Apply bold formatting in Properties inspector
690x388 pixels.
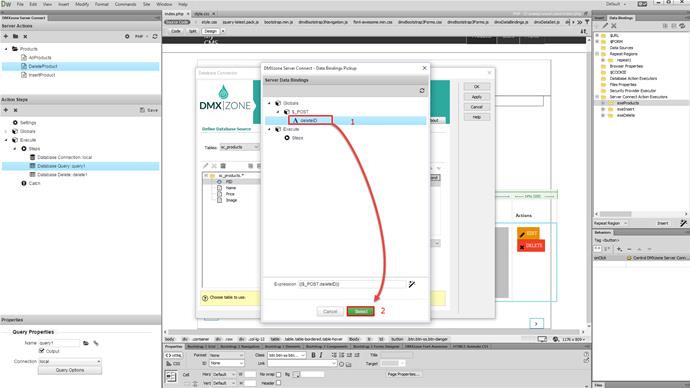click(313, 355)
